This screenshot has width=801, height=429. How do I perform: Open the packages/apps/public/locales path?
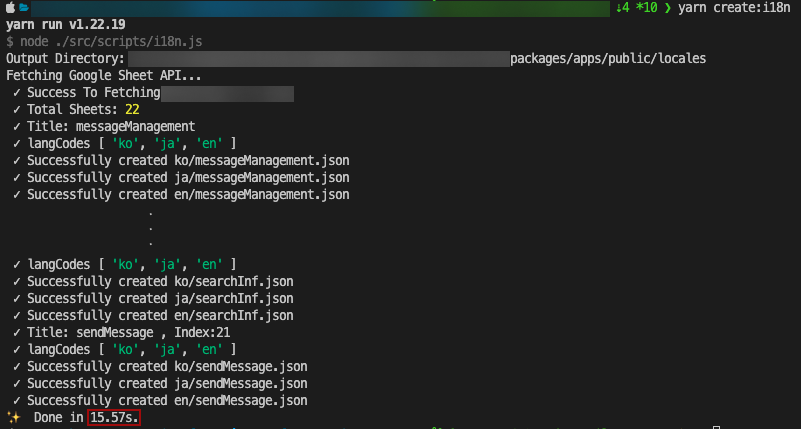click(607, 59)
